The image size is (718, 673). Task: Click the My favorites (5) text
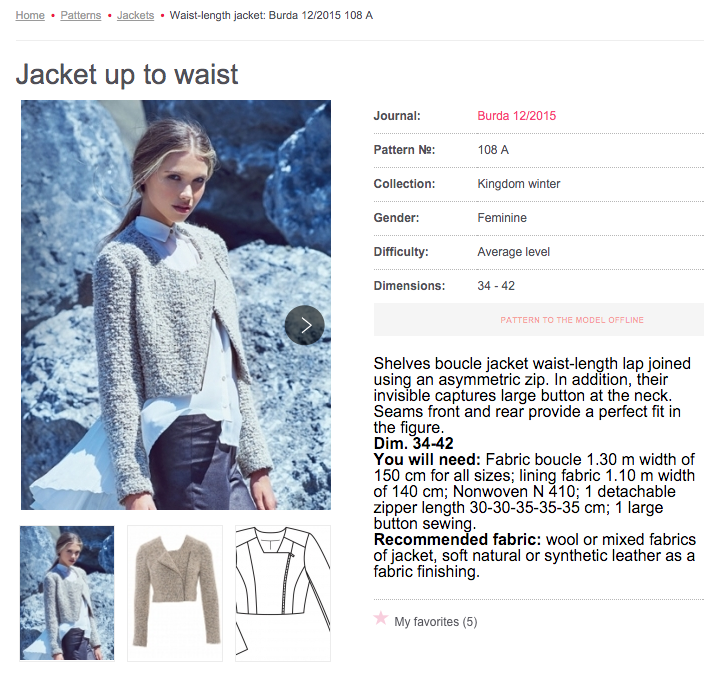pos(435,622)
